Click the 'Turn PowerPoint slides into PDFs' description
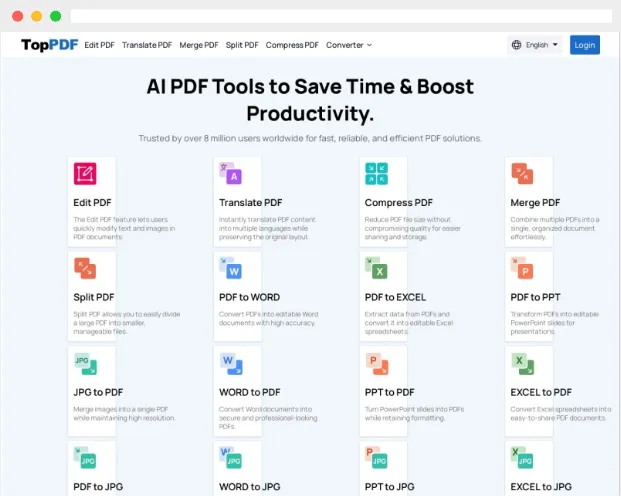The image size is (621, 496). point(414,414)
